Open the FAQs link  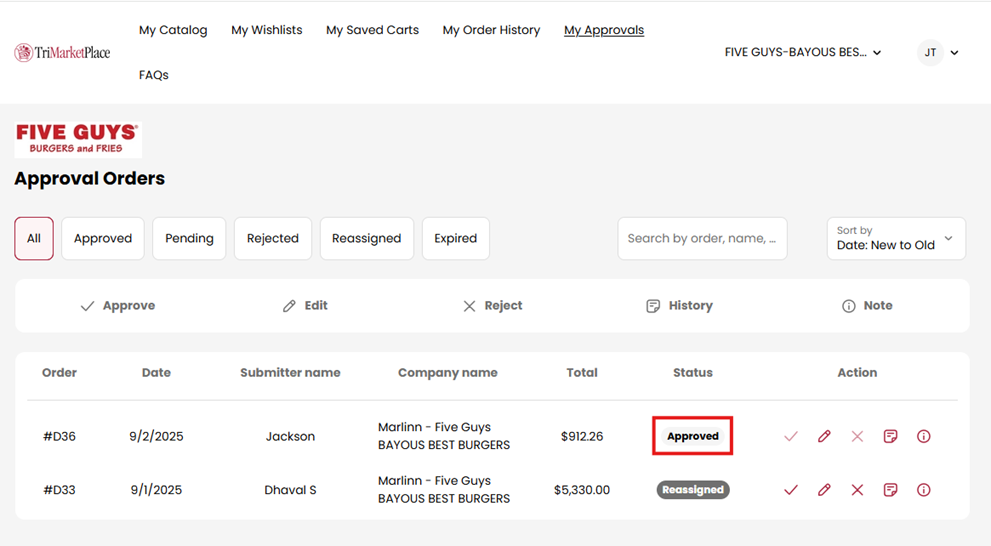pyautogui.click(x=154, y=75)
